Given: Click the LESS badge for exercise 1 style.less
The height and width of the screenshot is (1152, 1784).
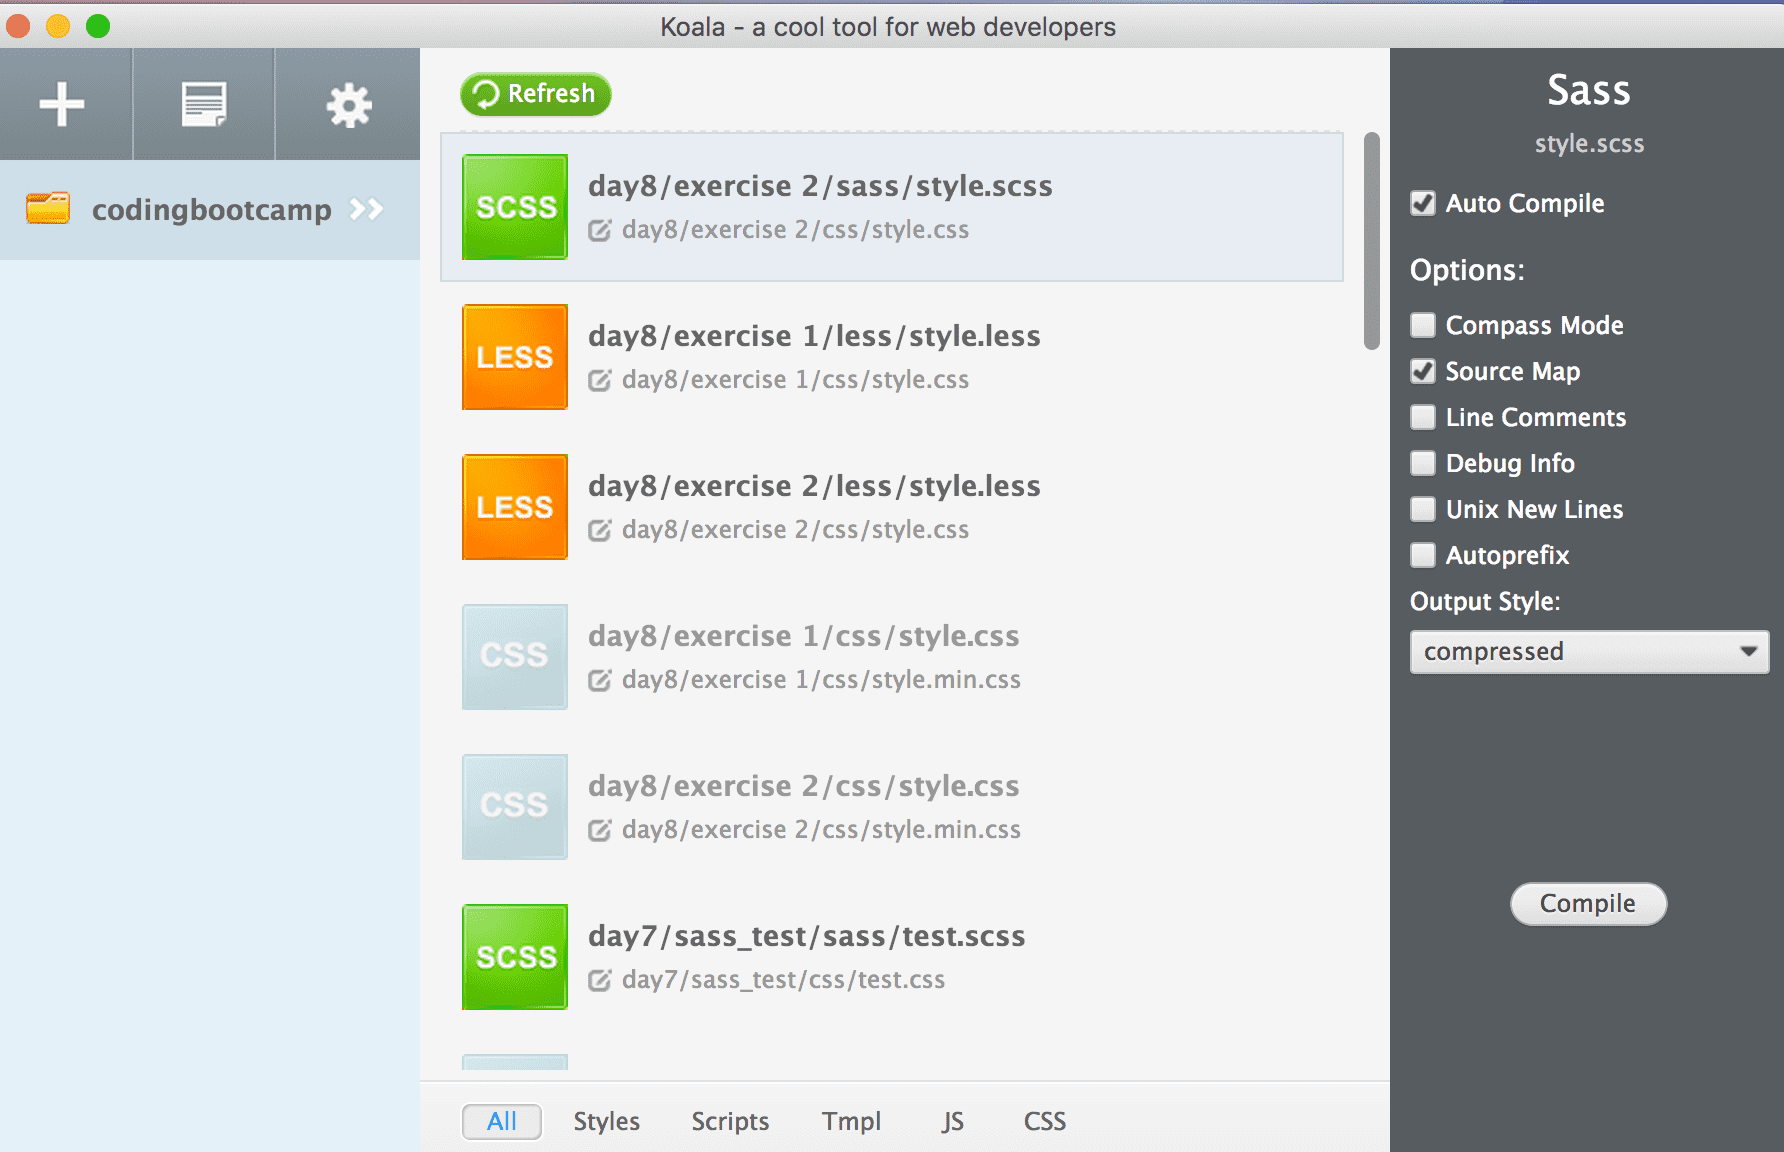Looking at the screenshot, I should 515,357.
